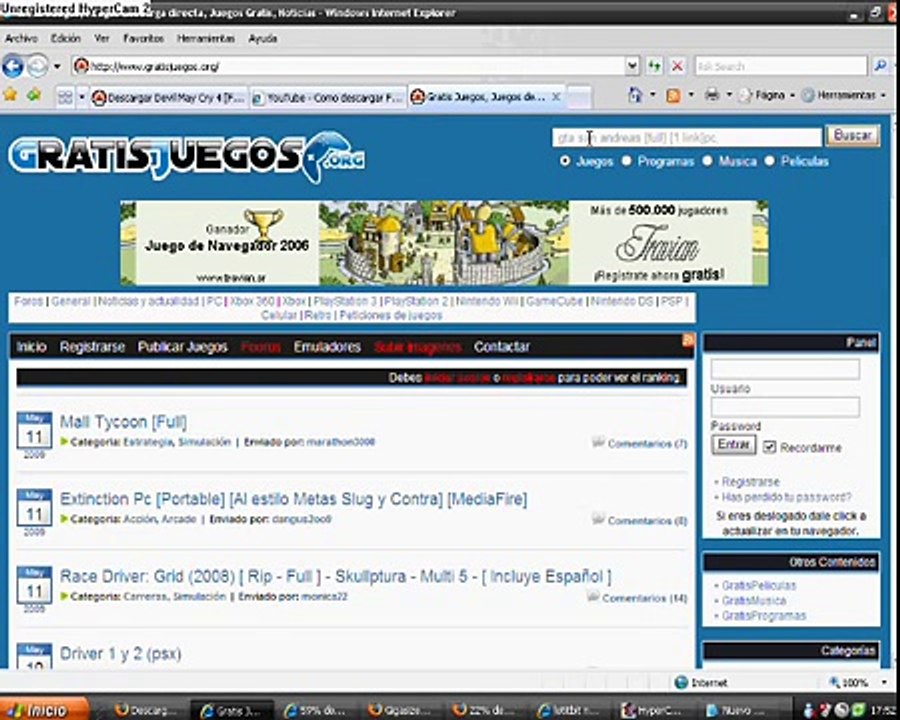900x720 pixels.
Task: Click the Internet zone globe icon in status bar
Action: (x=681, y=683)
